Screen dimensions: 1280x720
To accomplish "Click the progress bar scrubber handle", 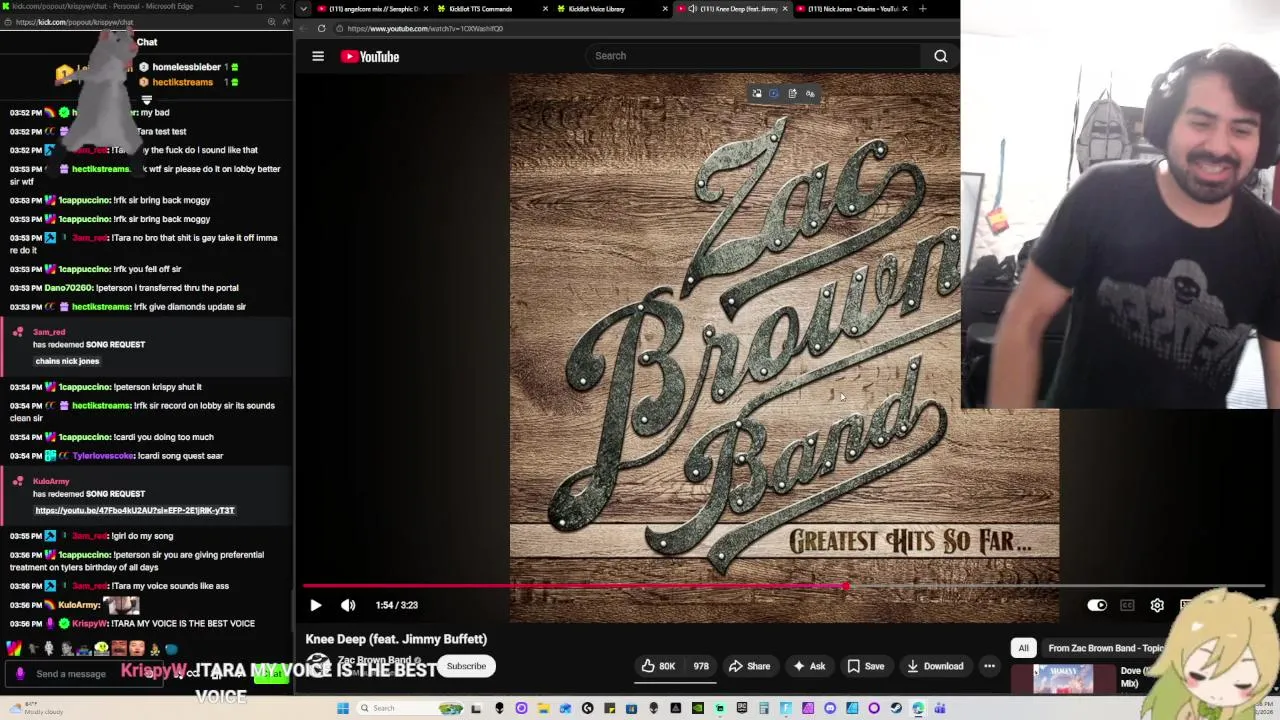I will tap(847, 586).
